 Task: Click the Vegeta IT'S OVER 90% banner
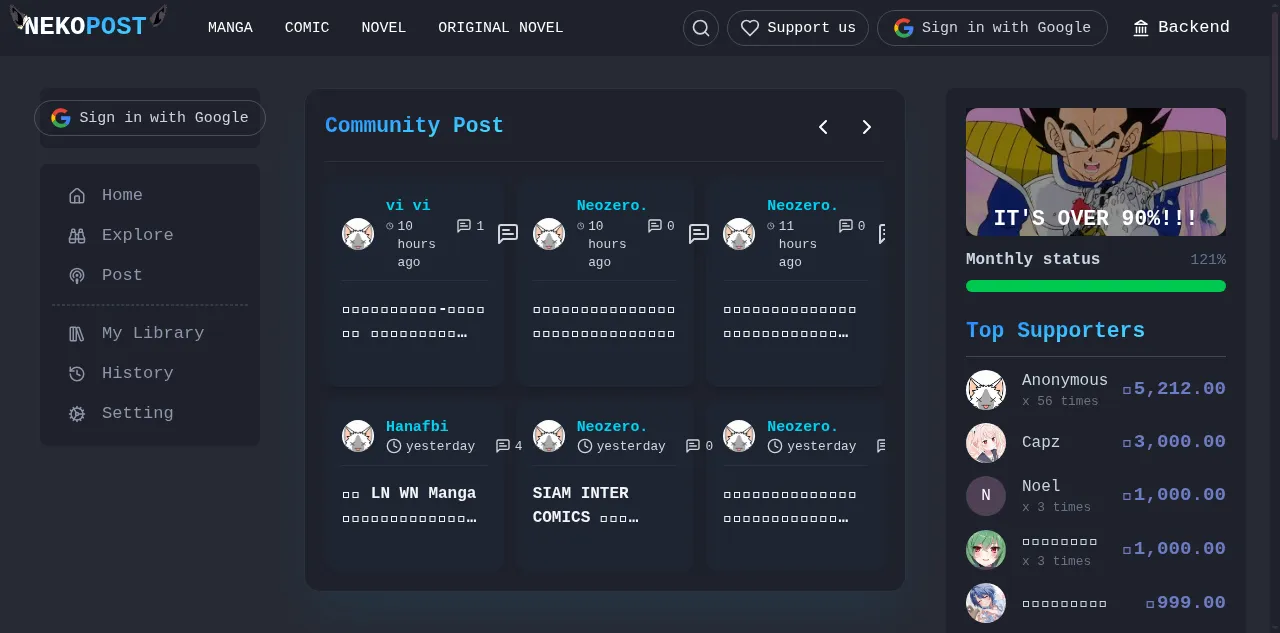(x=1096, y=172)
